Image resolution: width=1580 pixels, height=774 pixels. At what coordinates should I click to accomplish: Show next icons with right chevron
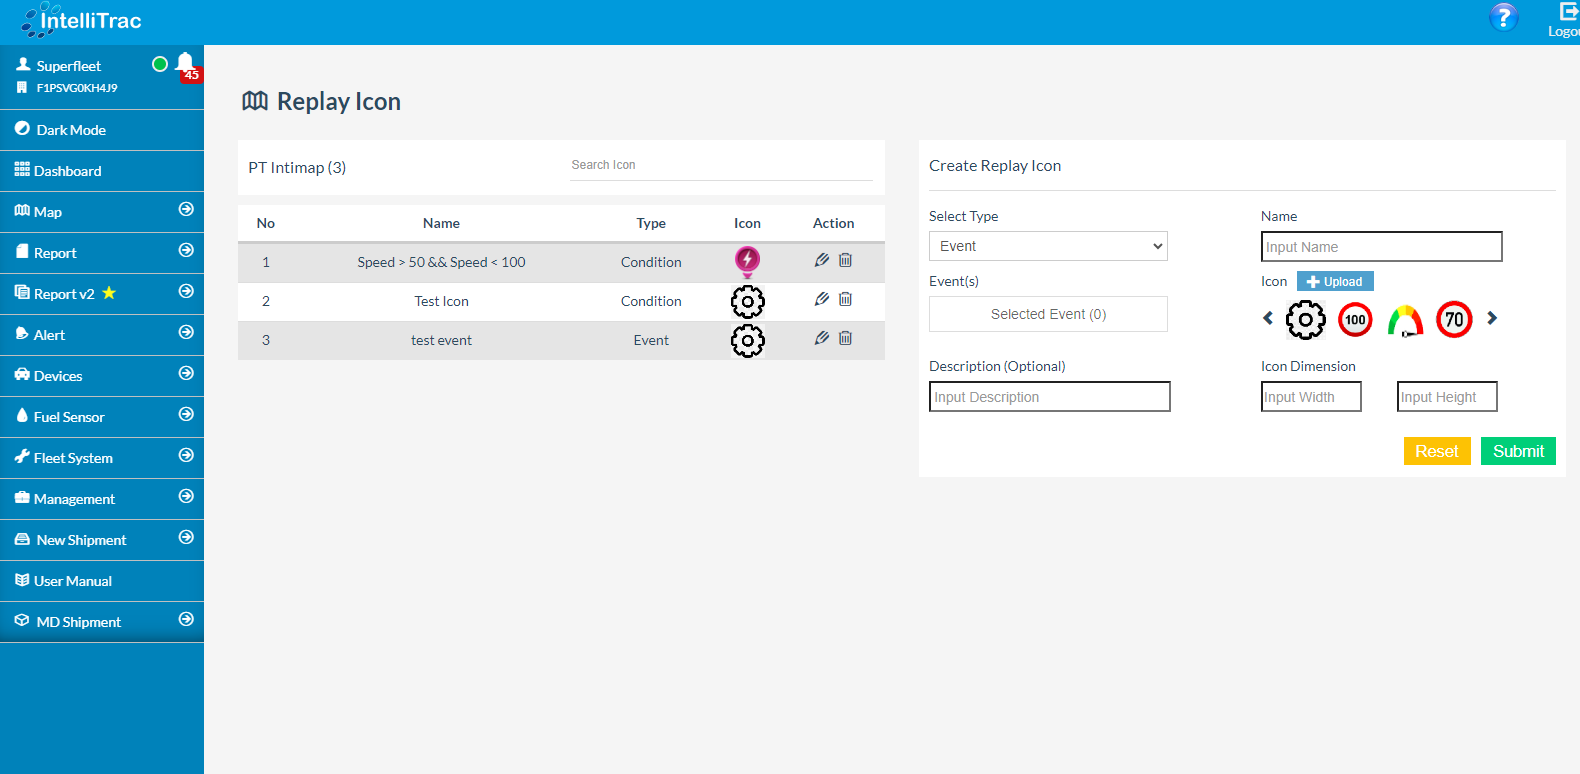pos(1492,318)
